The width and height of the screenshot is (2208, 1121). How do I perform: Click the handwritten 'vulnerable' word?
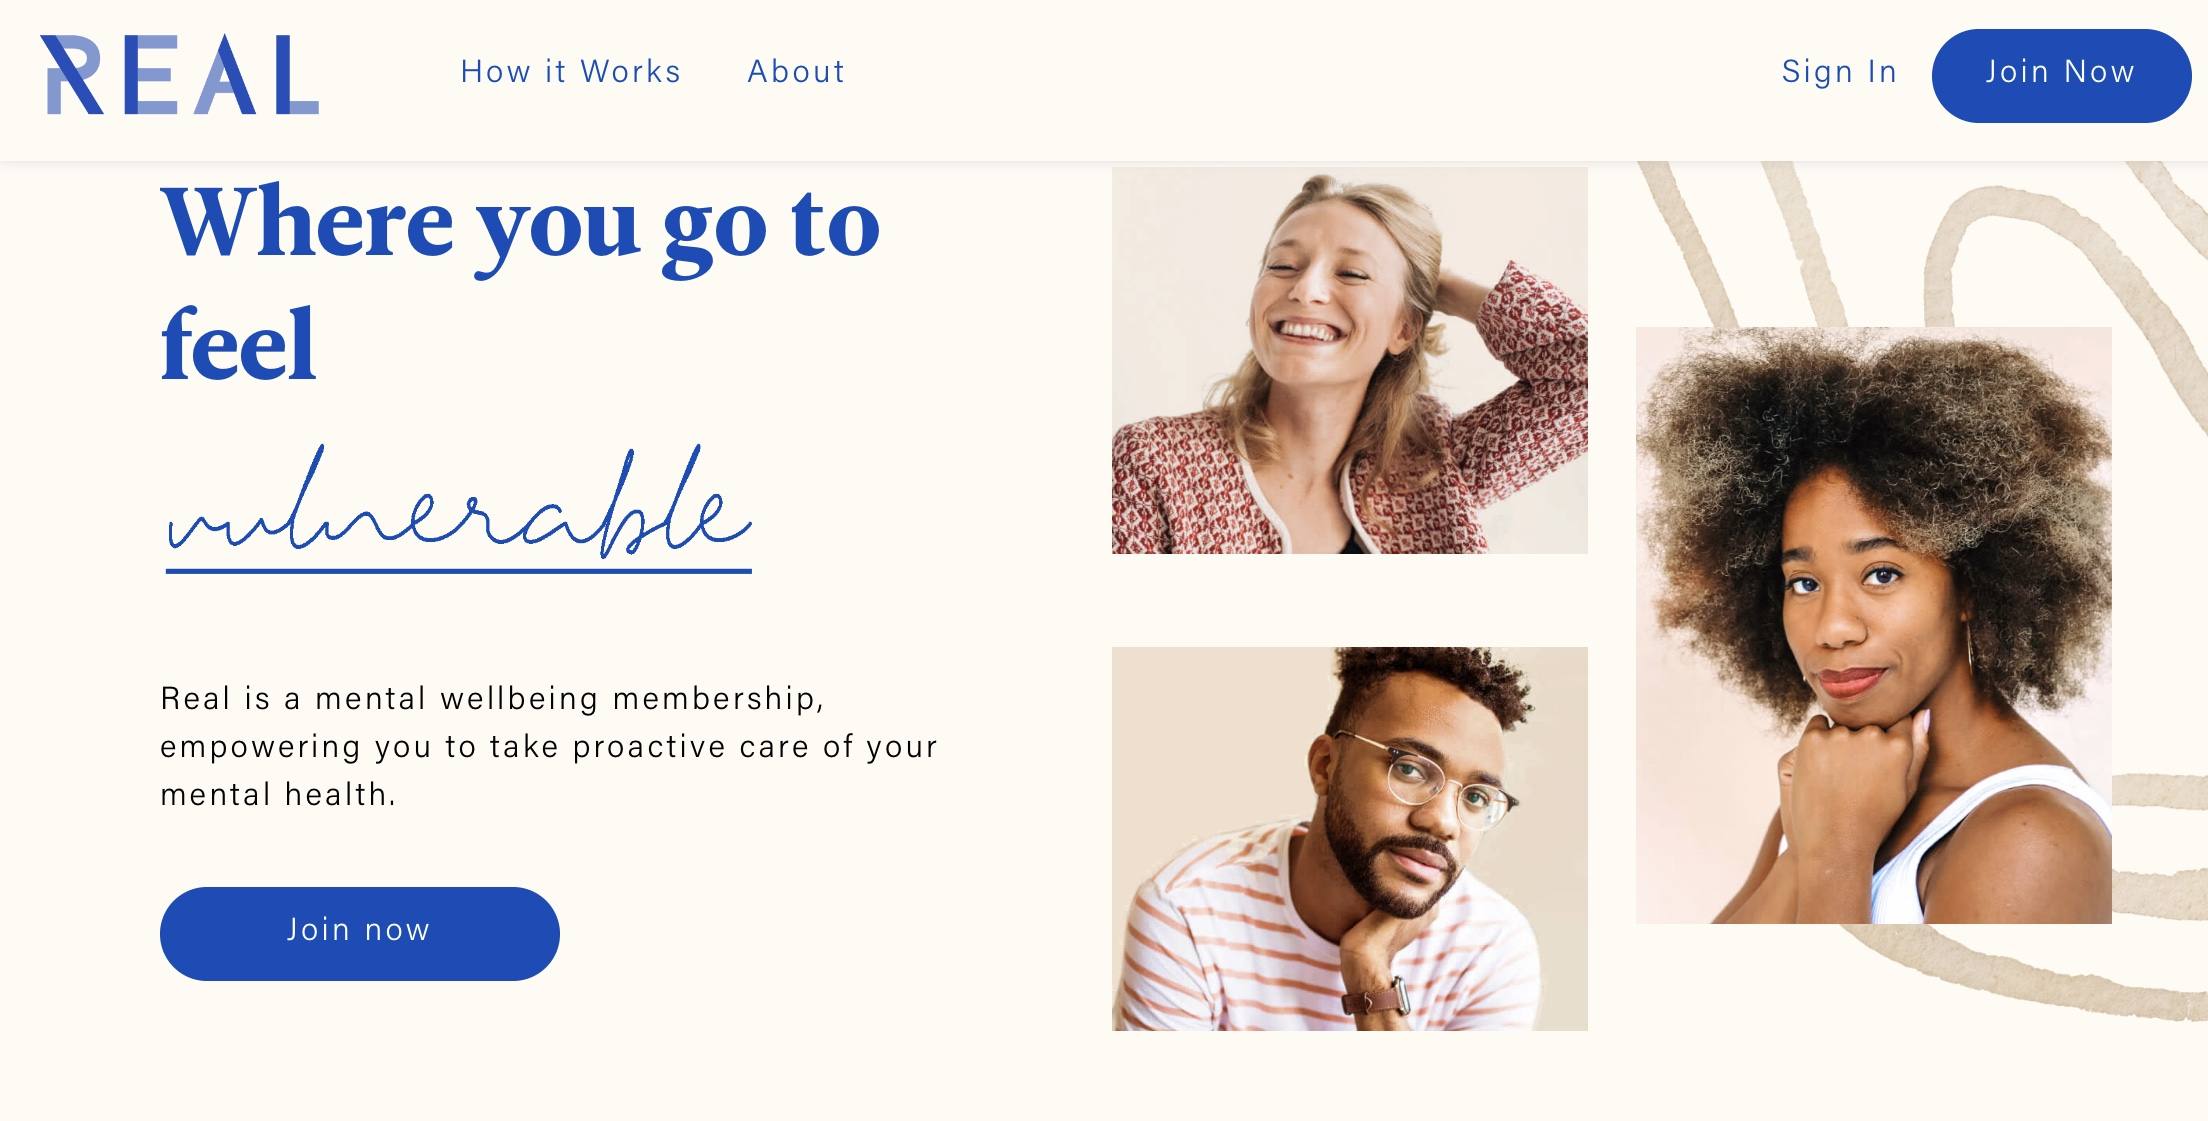click(x=459, y=502)
